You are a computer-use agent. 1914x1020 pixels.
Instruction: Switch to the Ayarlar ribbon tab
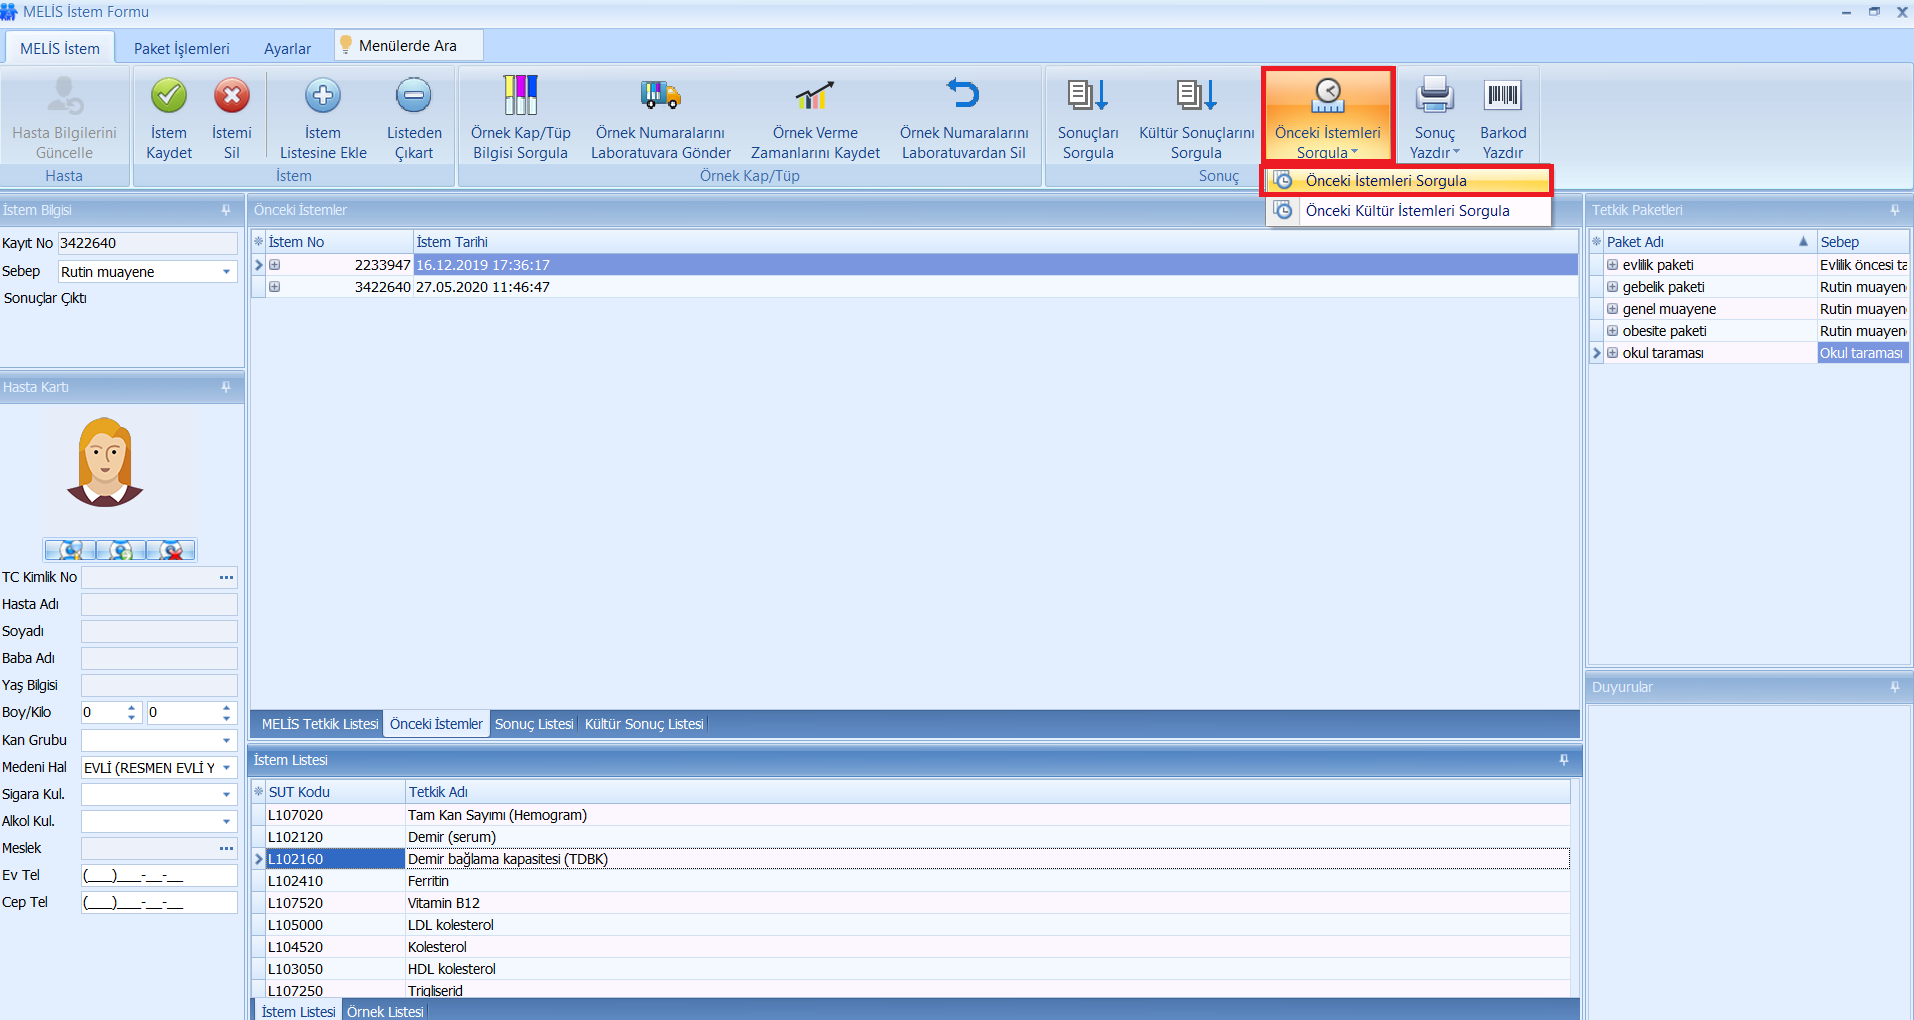pos(287,48)
